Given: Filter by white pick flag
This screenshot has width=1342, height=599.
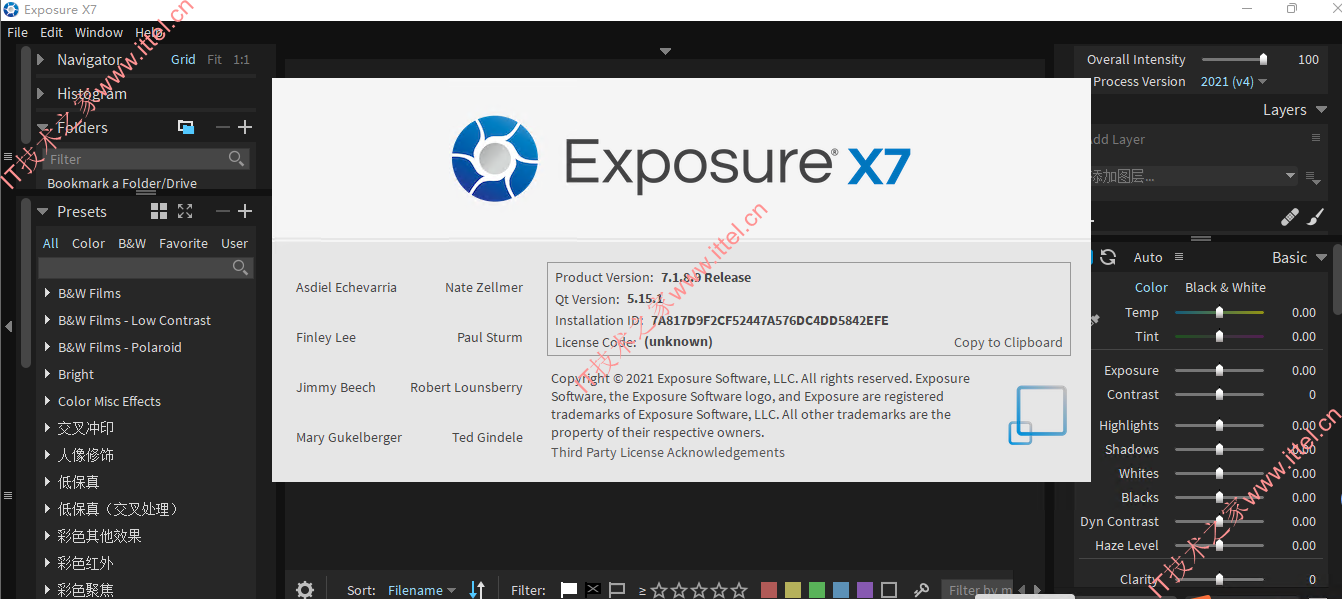Looking at the screenshot, I should tap(568, 590).
